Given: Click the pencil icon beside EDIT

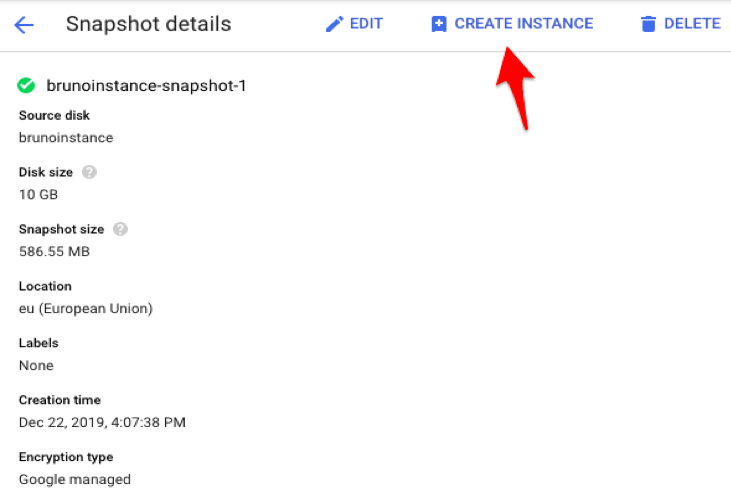Looking at the screenshot, I should point(335,24).
